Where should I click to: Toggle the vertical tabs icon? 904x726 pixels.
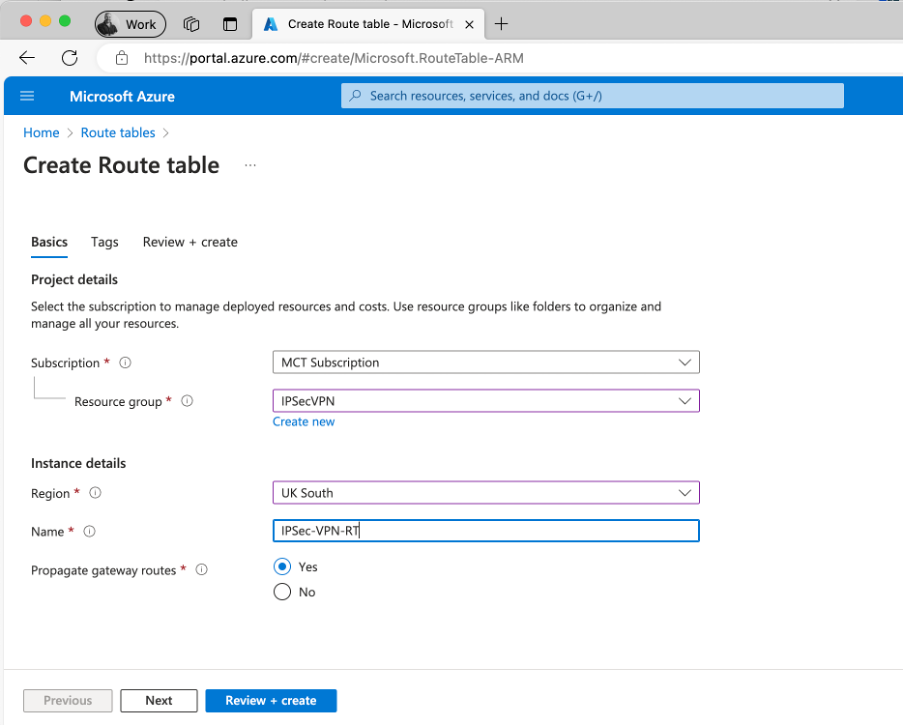231,24
